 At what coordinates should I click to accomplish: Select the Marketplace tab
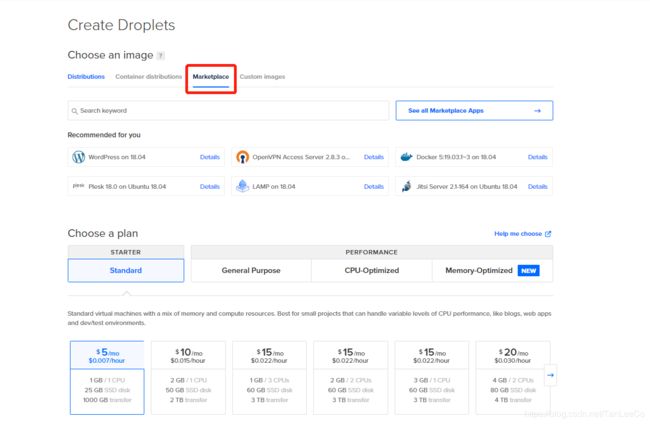211,77
